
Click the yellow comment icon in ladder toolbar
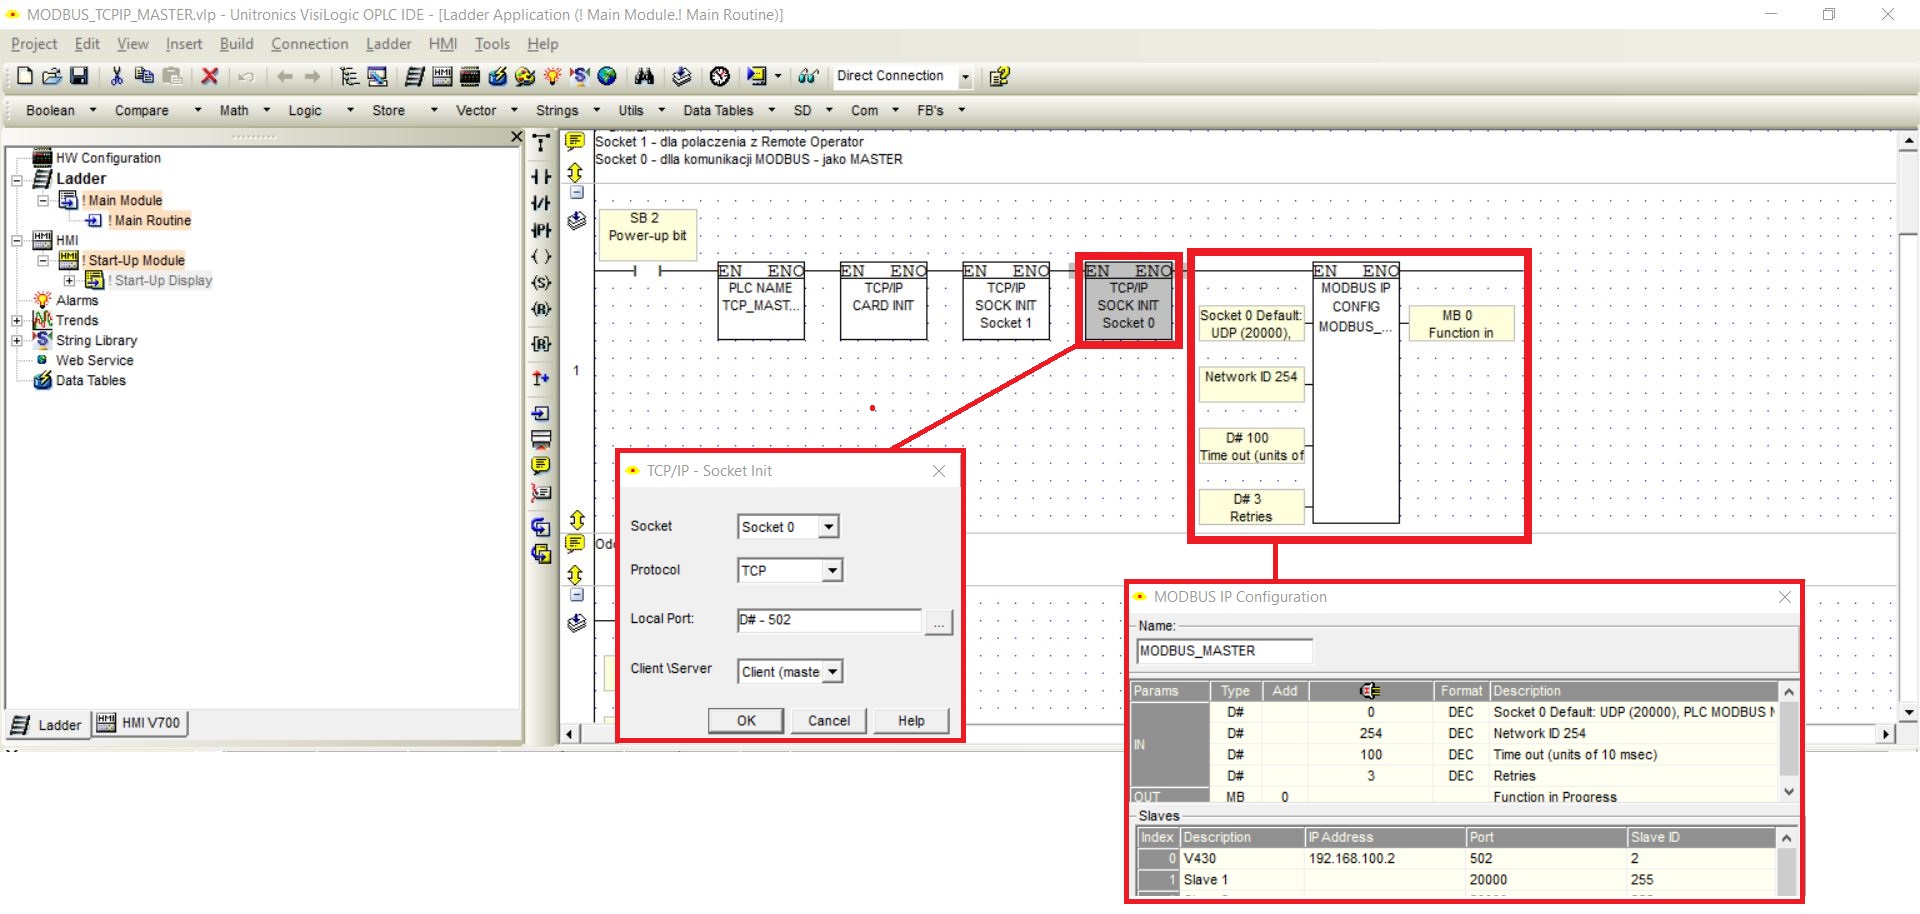(541, 465)
